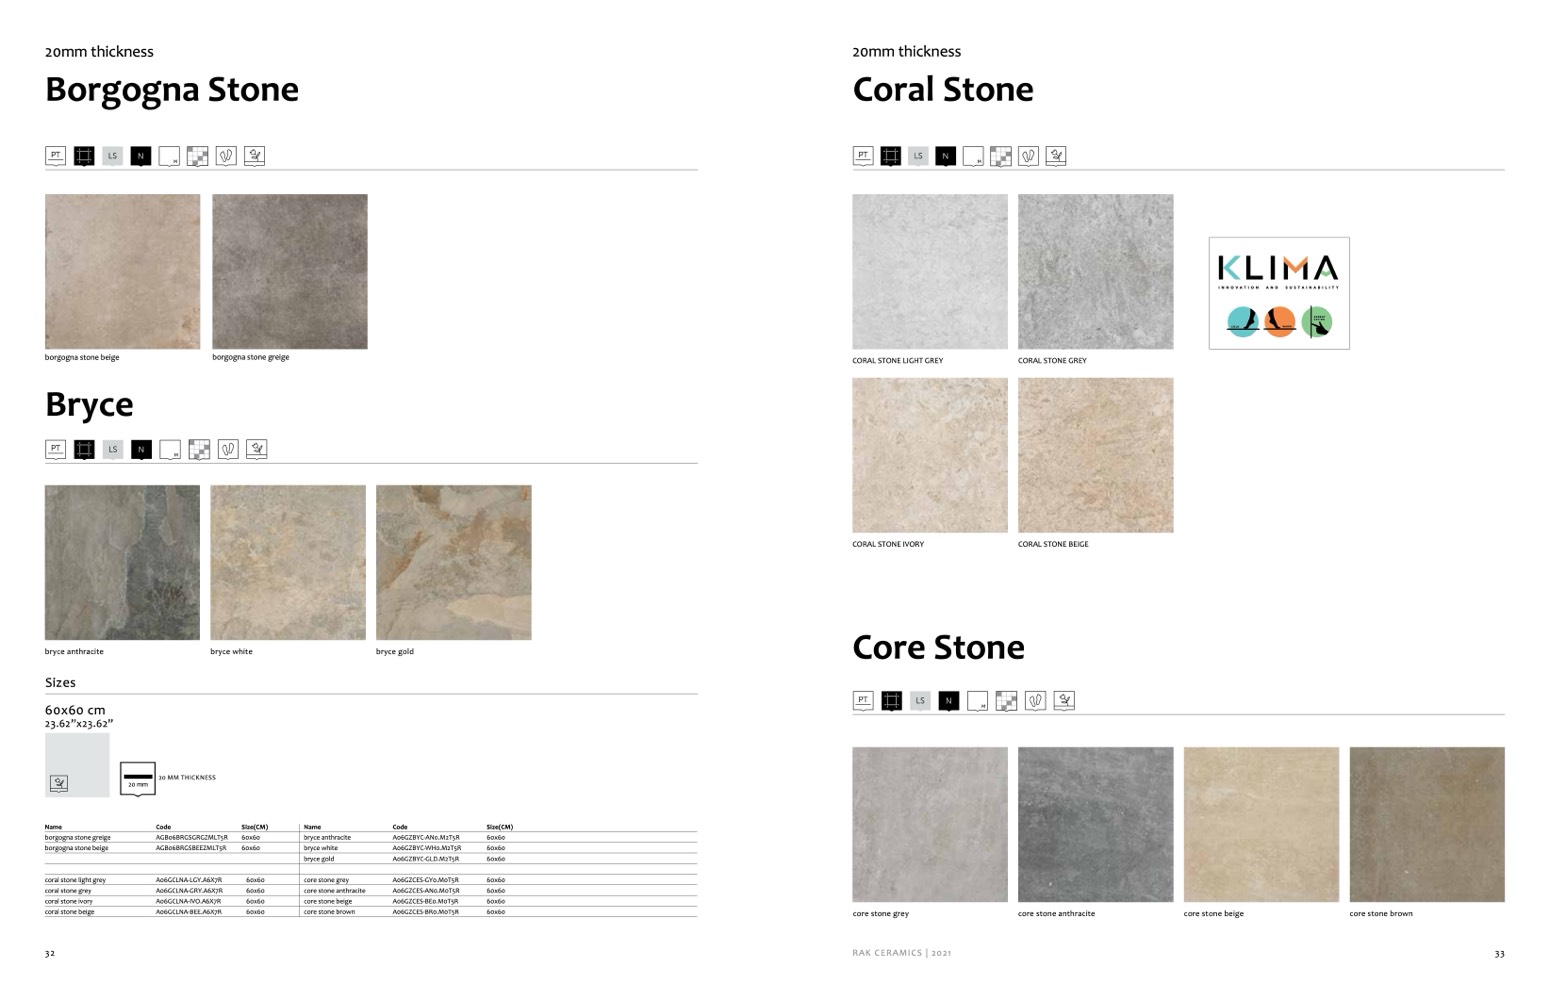
Task: Click the black grid icon under Core Stone
Action: (891, 701)
